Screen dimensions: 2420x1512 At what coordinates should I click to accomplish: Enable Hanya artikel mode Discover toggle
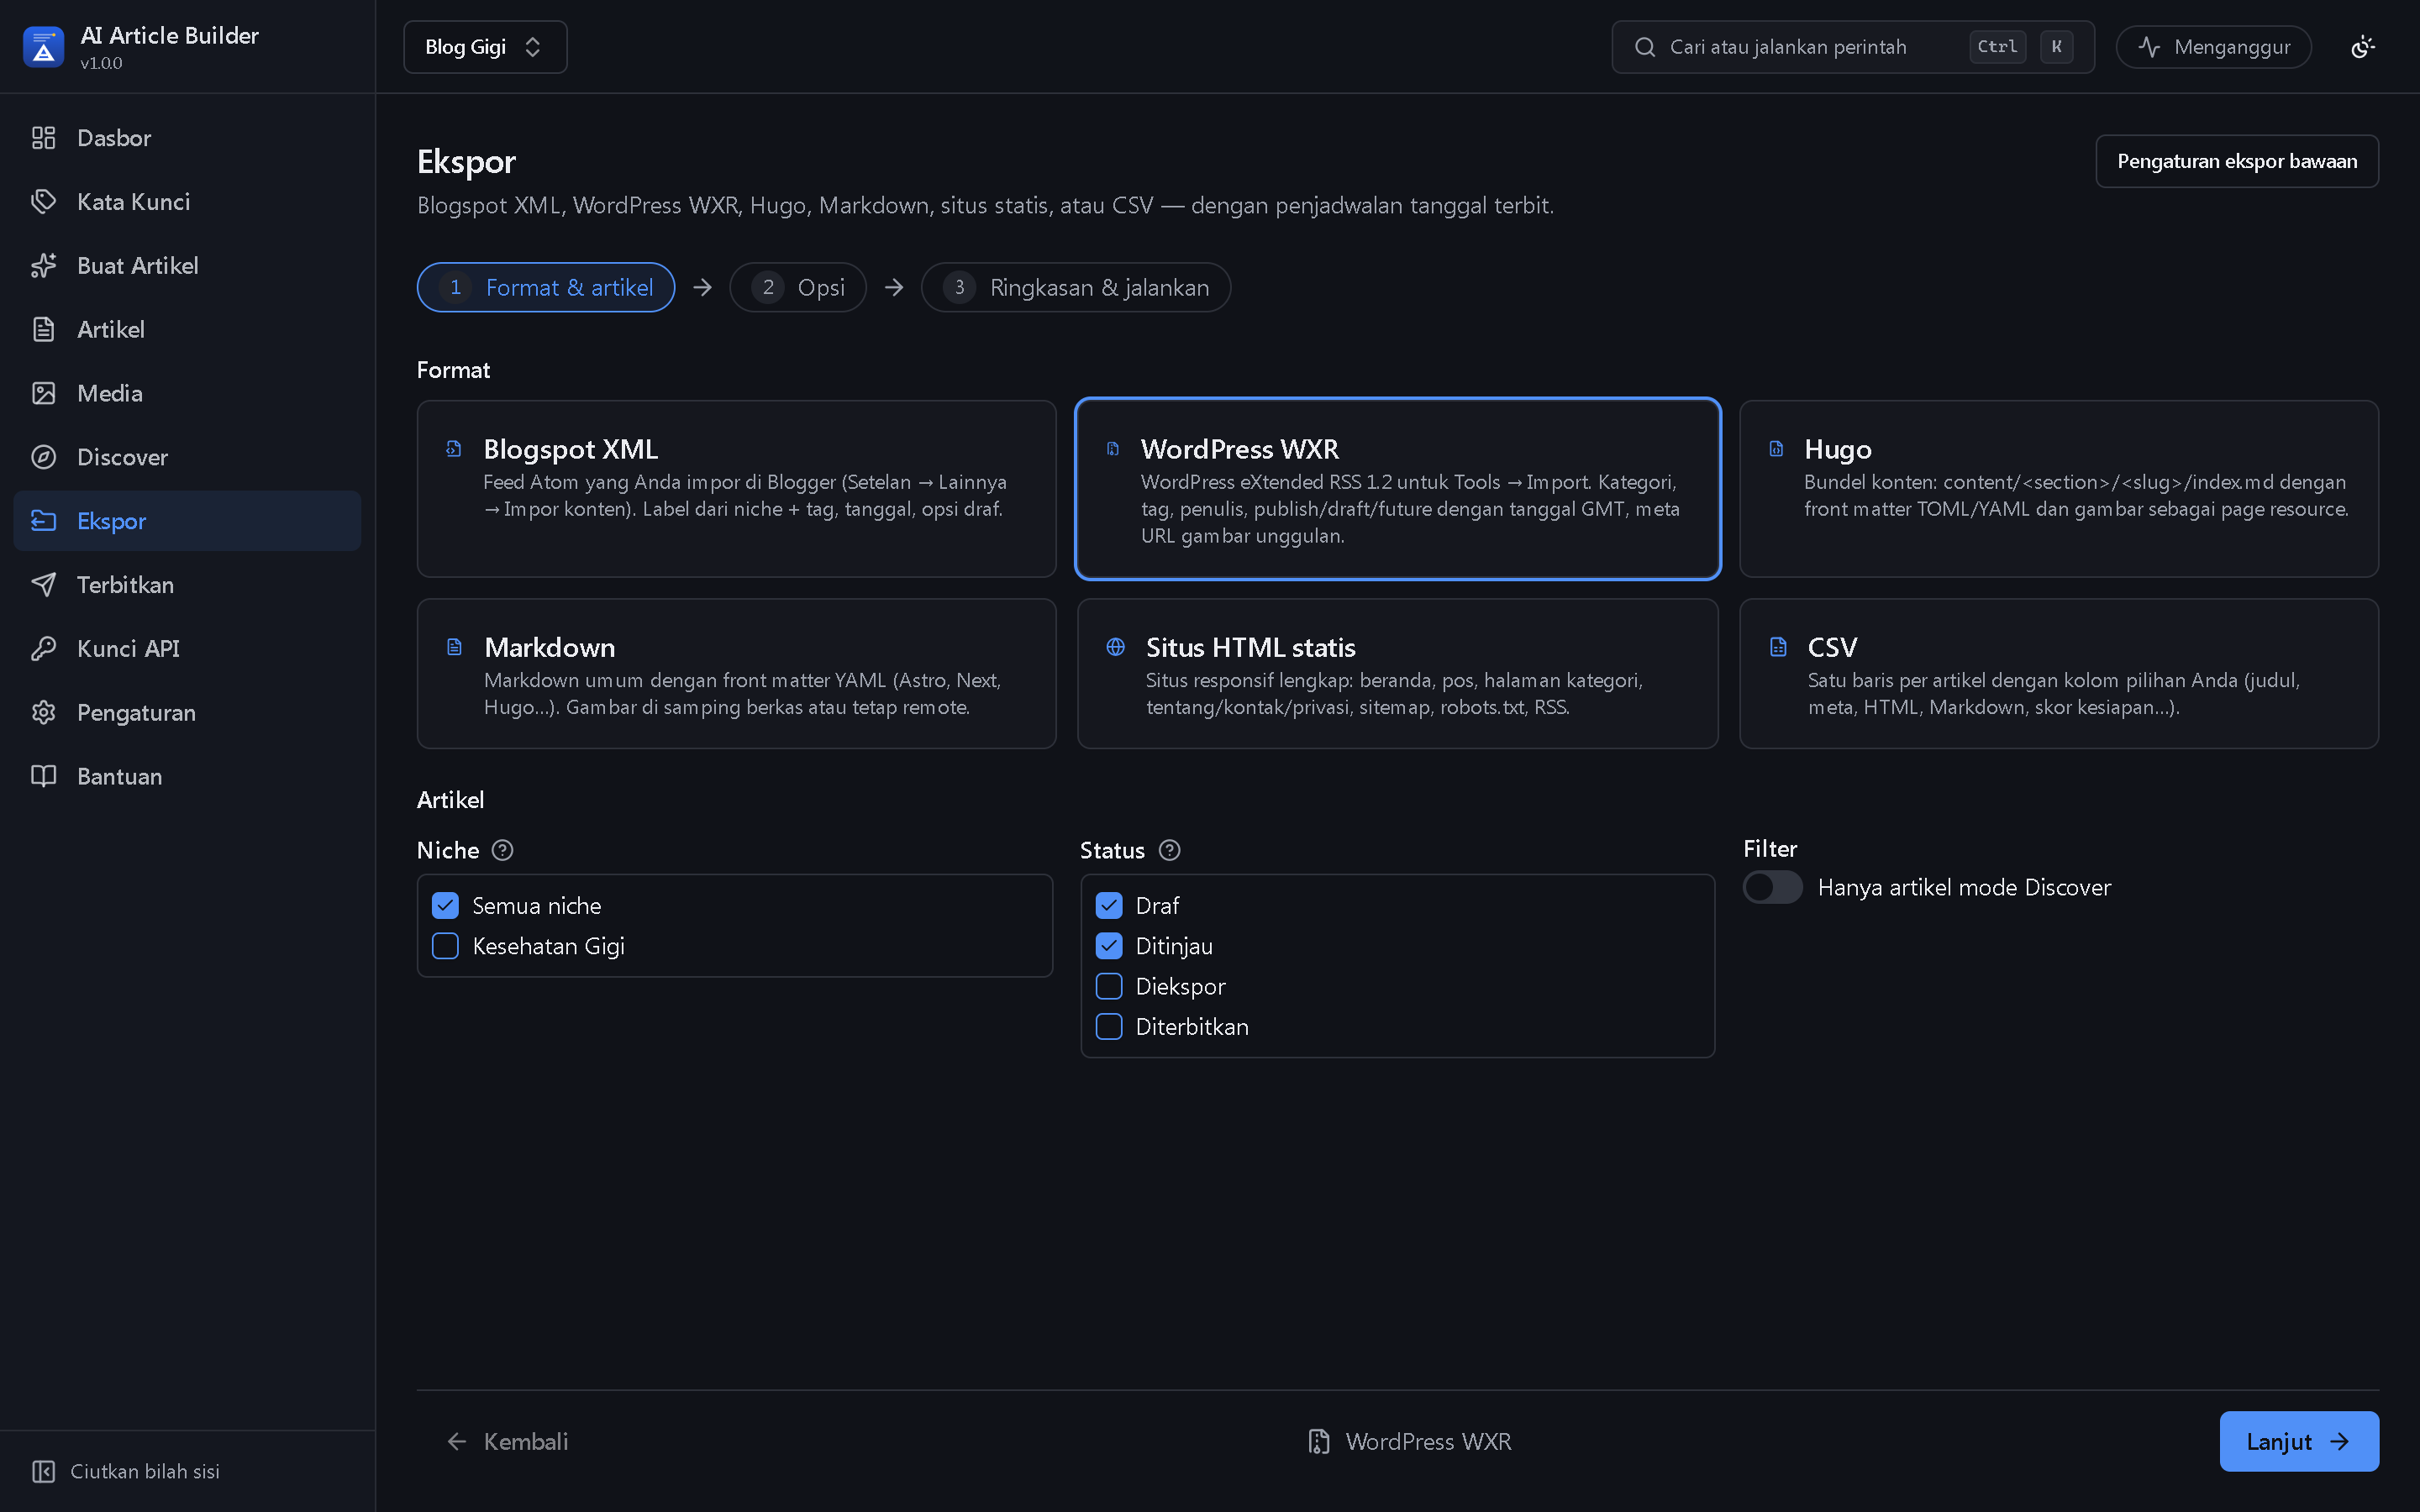pos(1772,887)
